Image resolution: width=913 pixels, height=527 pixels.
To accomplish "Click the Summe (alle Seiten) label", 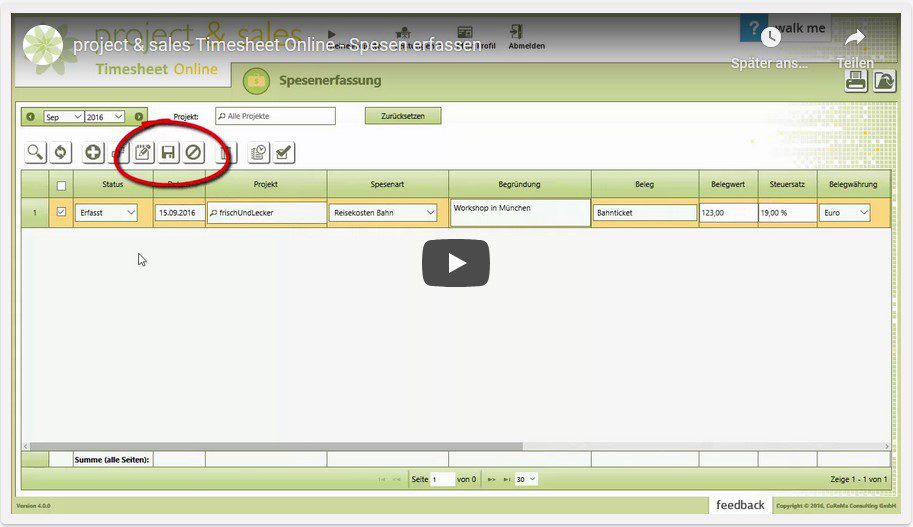I will [x=112, y=459].
